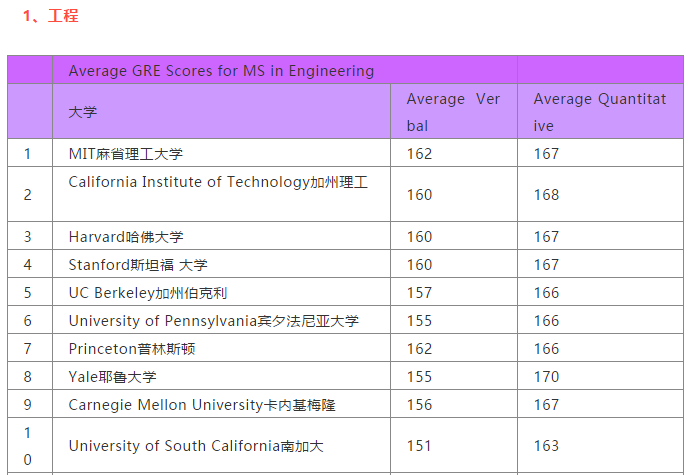Viewport: 688px width, 475px height.
Task: Click California Institute of Technology加州理工 cell
Action: (218, 182)
